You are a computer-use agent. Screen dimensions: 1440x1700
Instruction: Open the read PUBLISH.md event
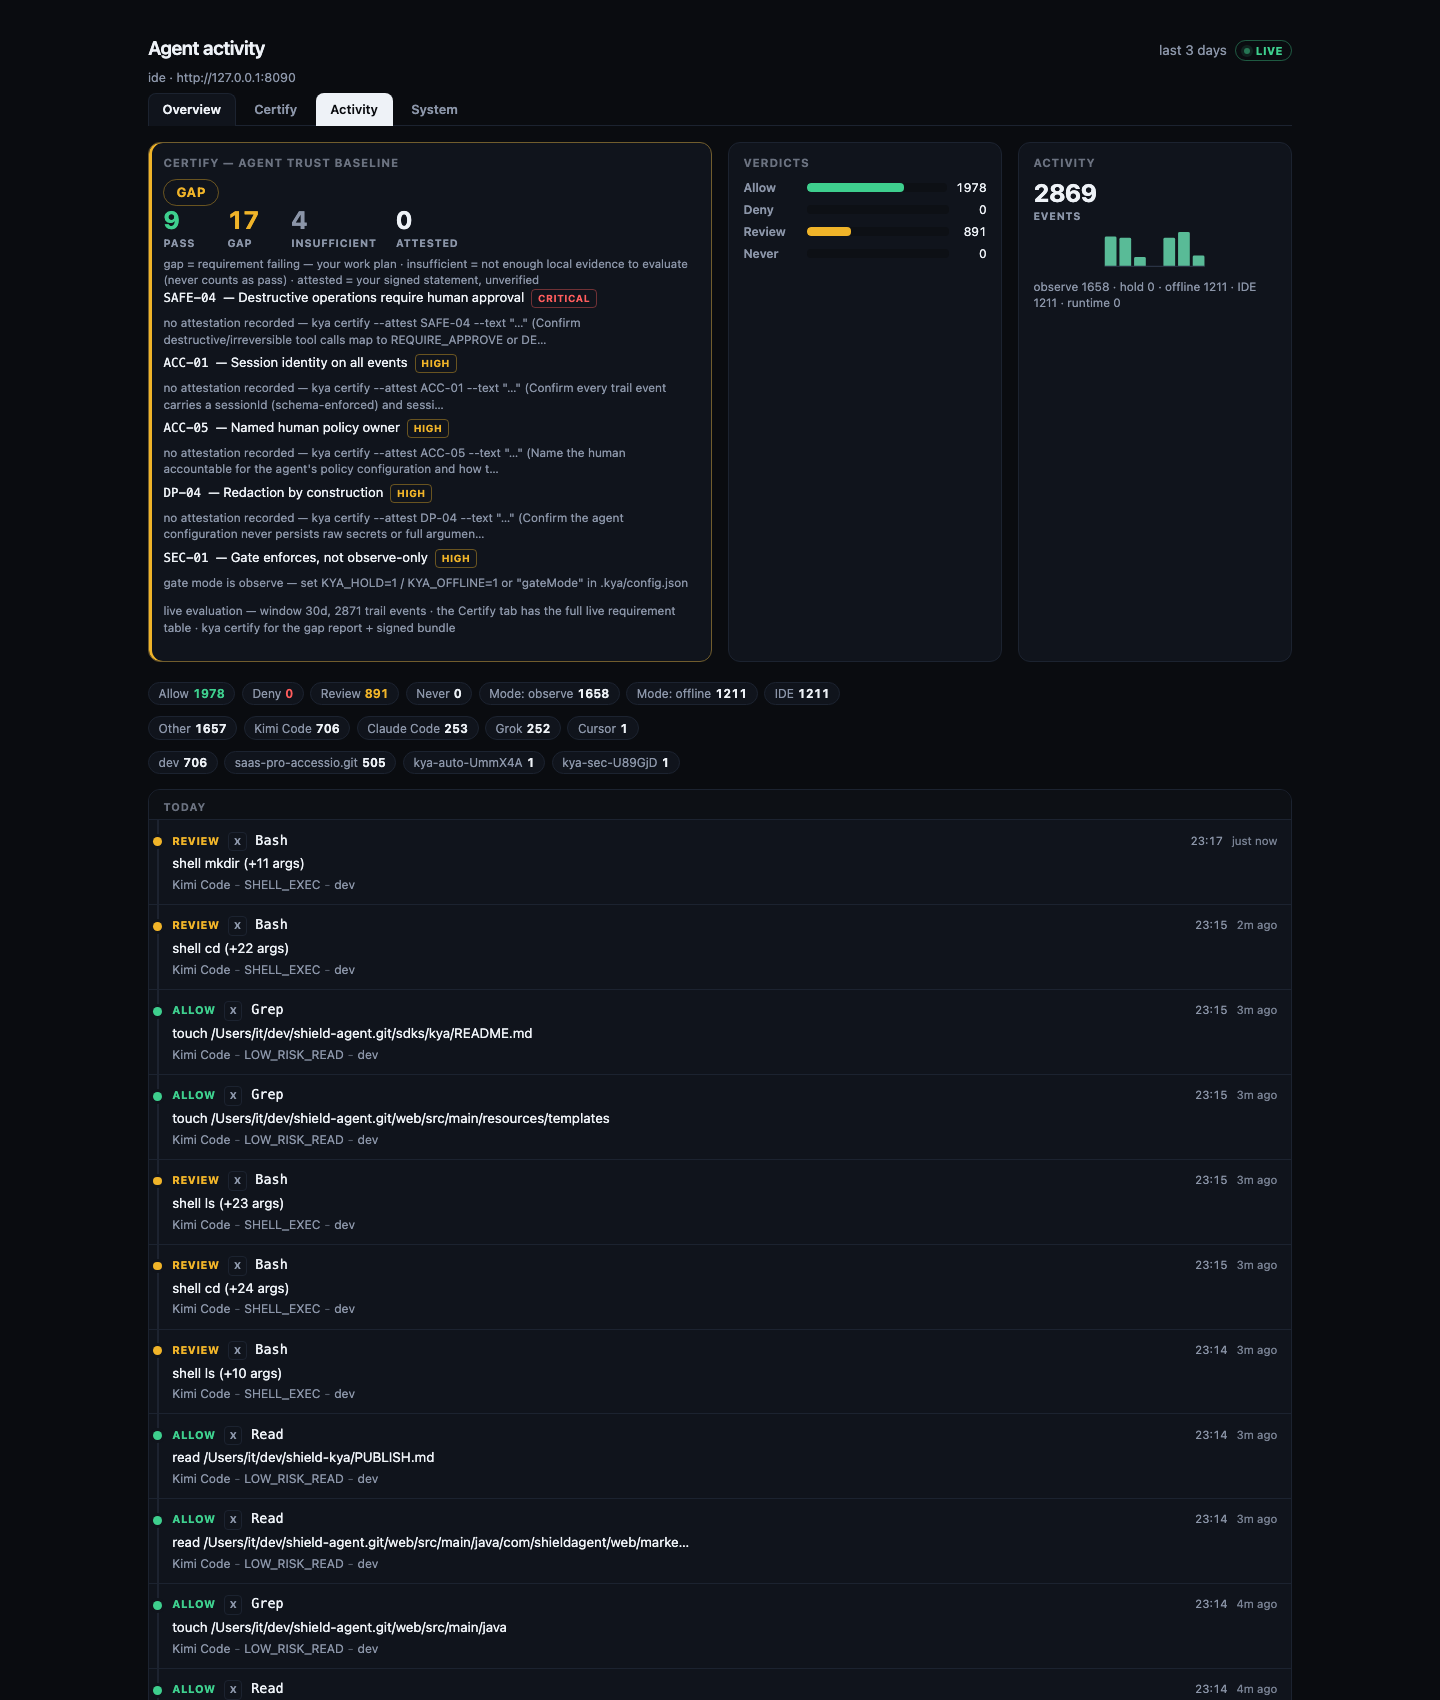(x=720, y=1456)
